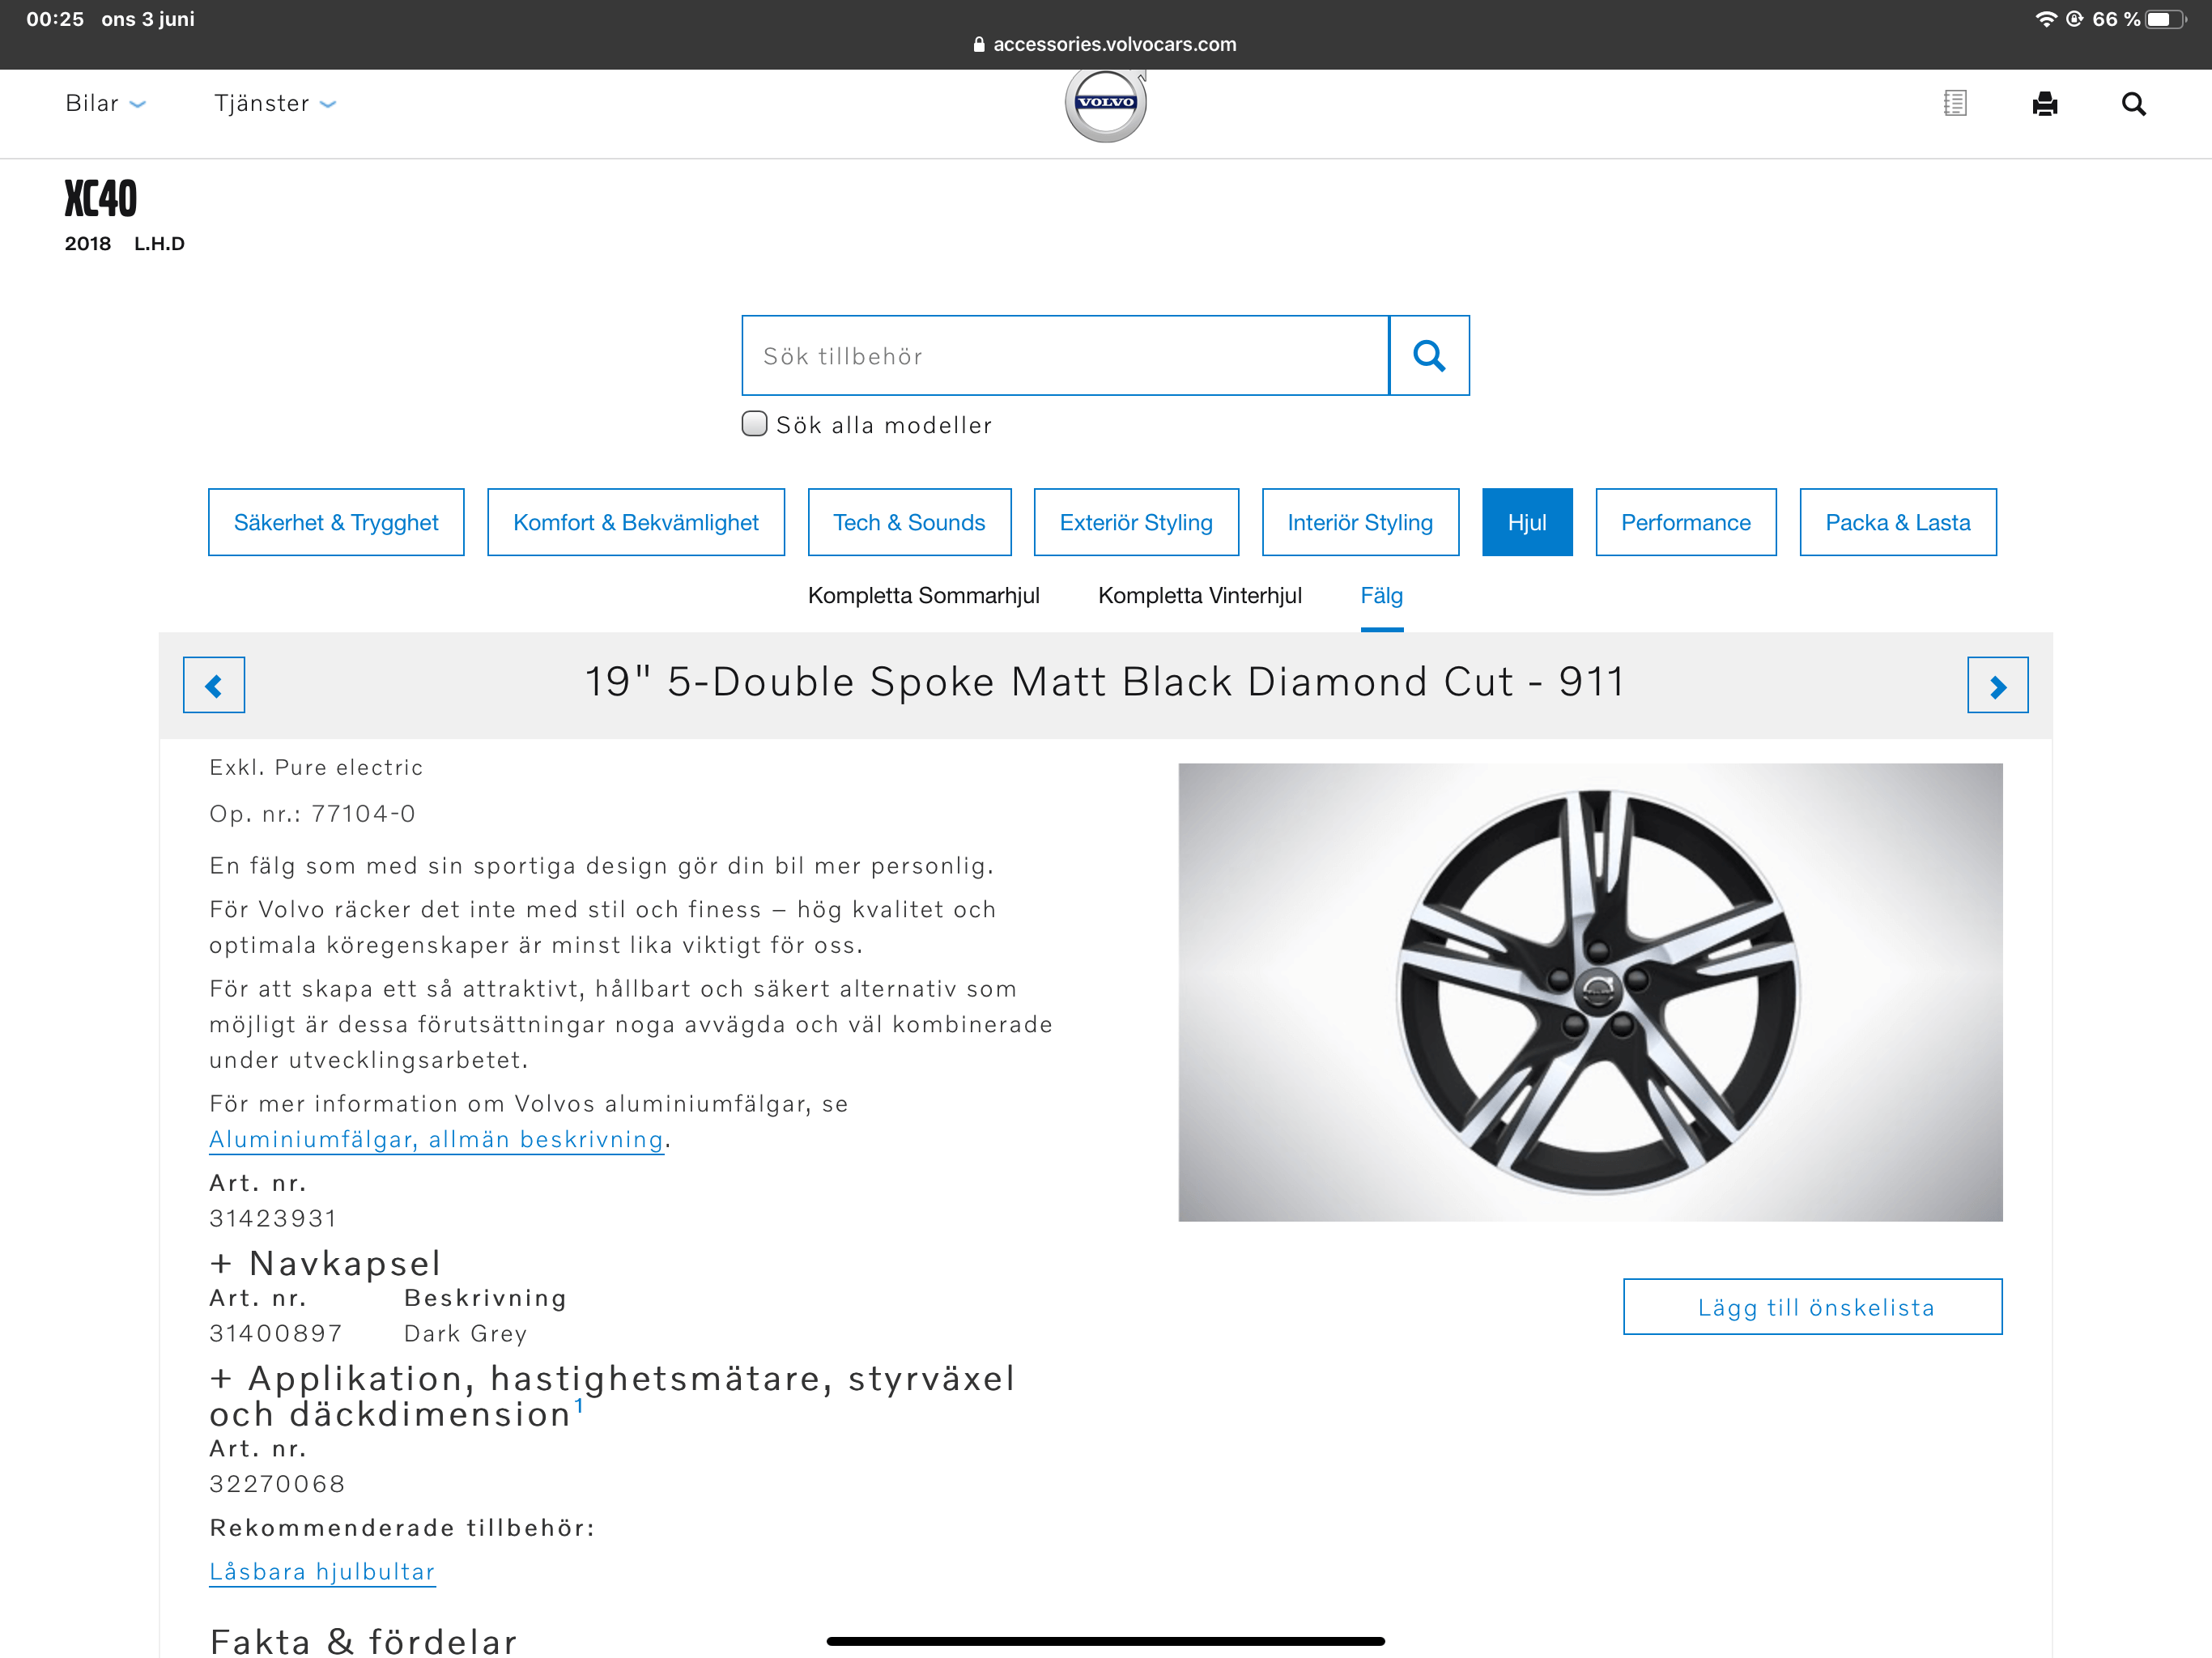The image size is (2212, 1658).
Task: Tap the padlock icon in address bar
Action: (x=979, y=44)
